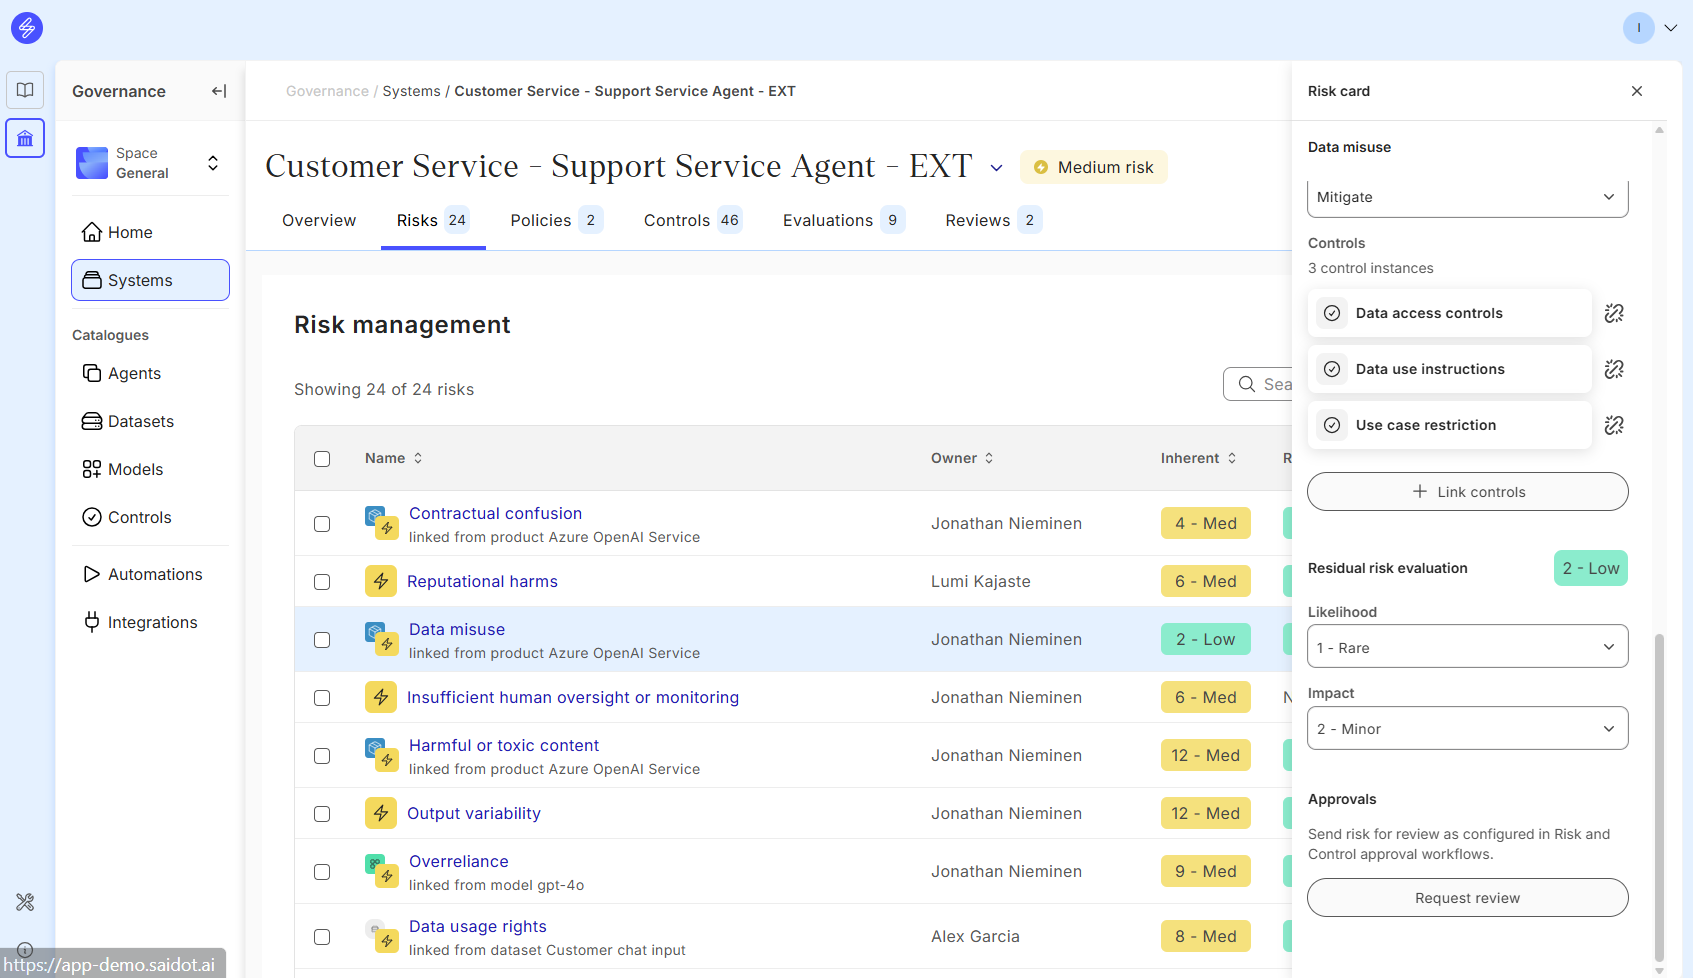Click the tools icon at bottom left
This screenshot has height=978, width=1693.
[25, 902]
